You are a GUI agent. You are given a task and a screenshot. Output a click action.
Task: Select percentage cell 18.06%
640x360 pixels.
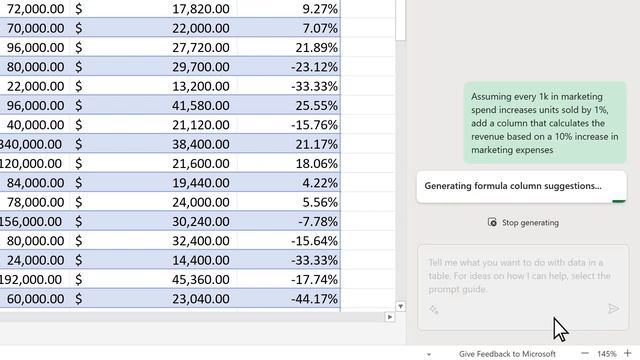(289, 164)
